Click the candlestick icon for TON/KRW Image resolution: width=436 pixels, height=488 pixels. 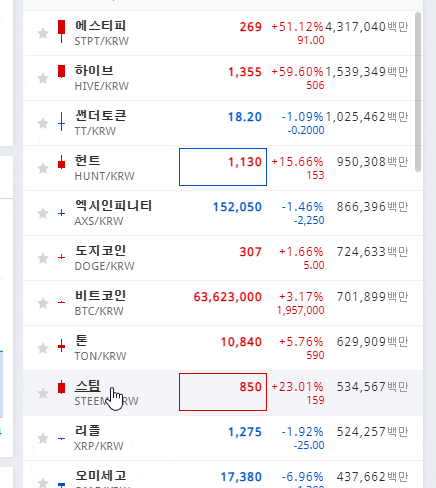pyautogui.click(x=61, y=346)
